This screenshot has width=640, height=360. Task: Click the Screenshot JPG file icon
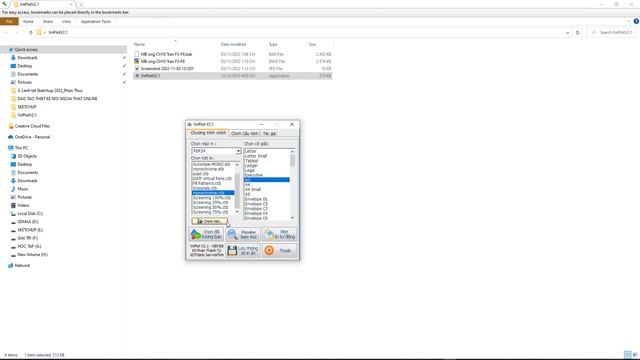click(137, 69)
